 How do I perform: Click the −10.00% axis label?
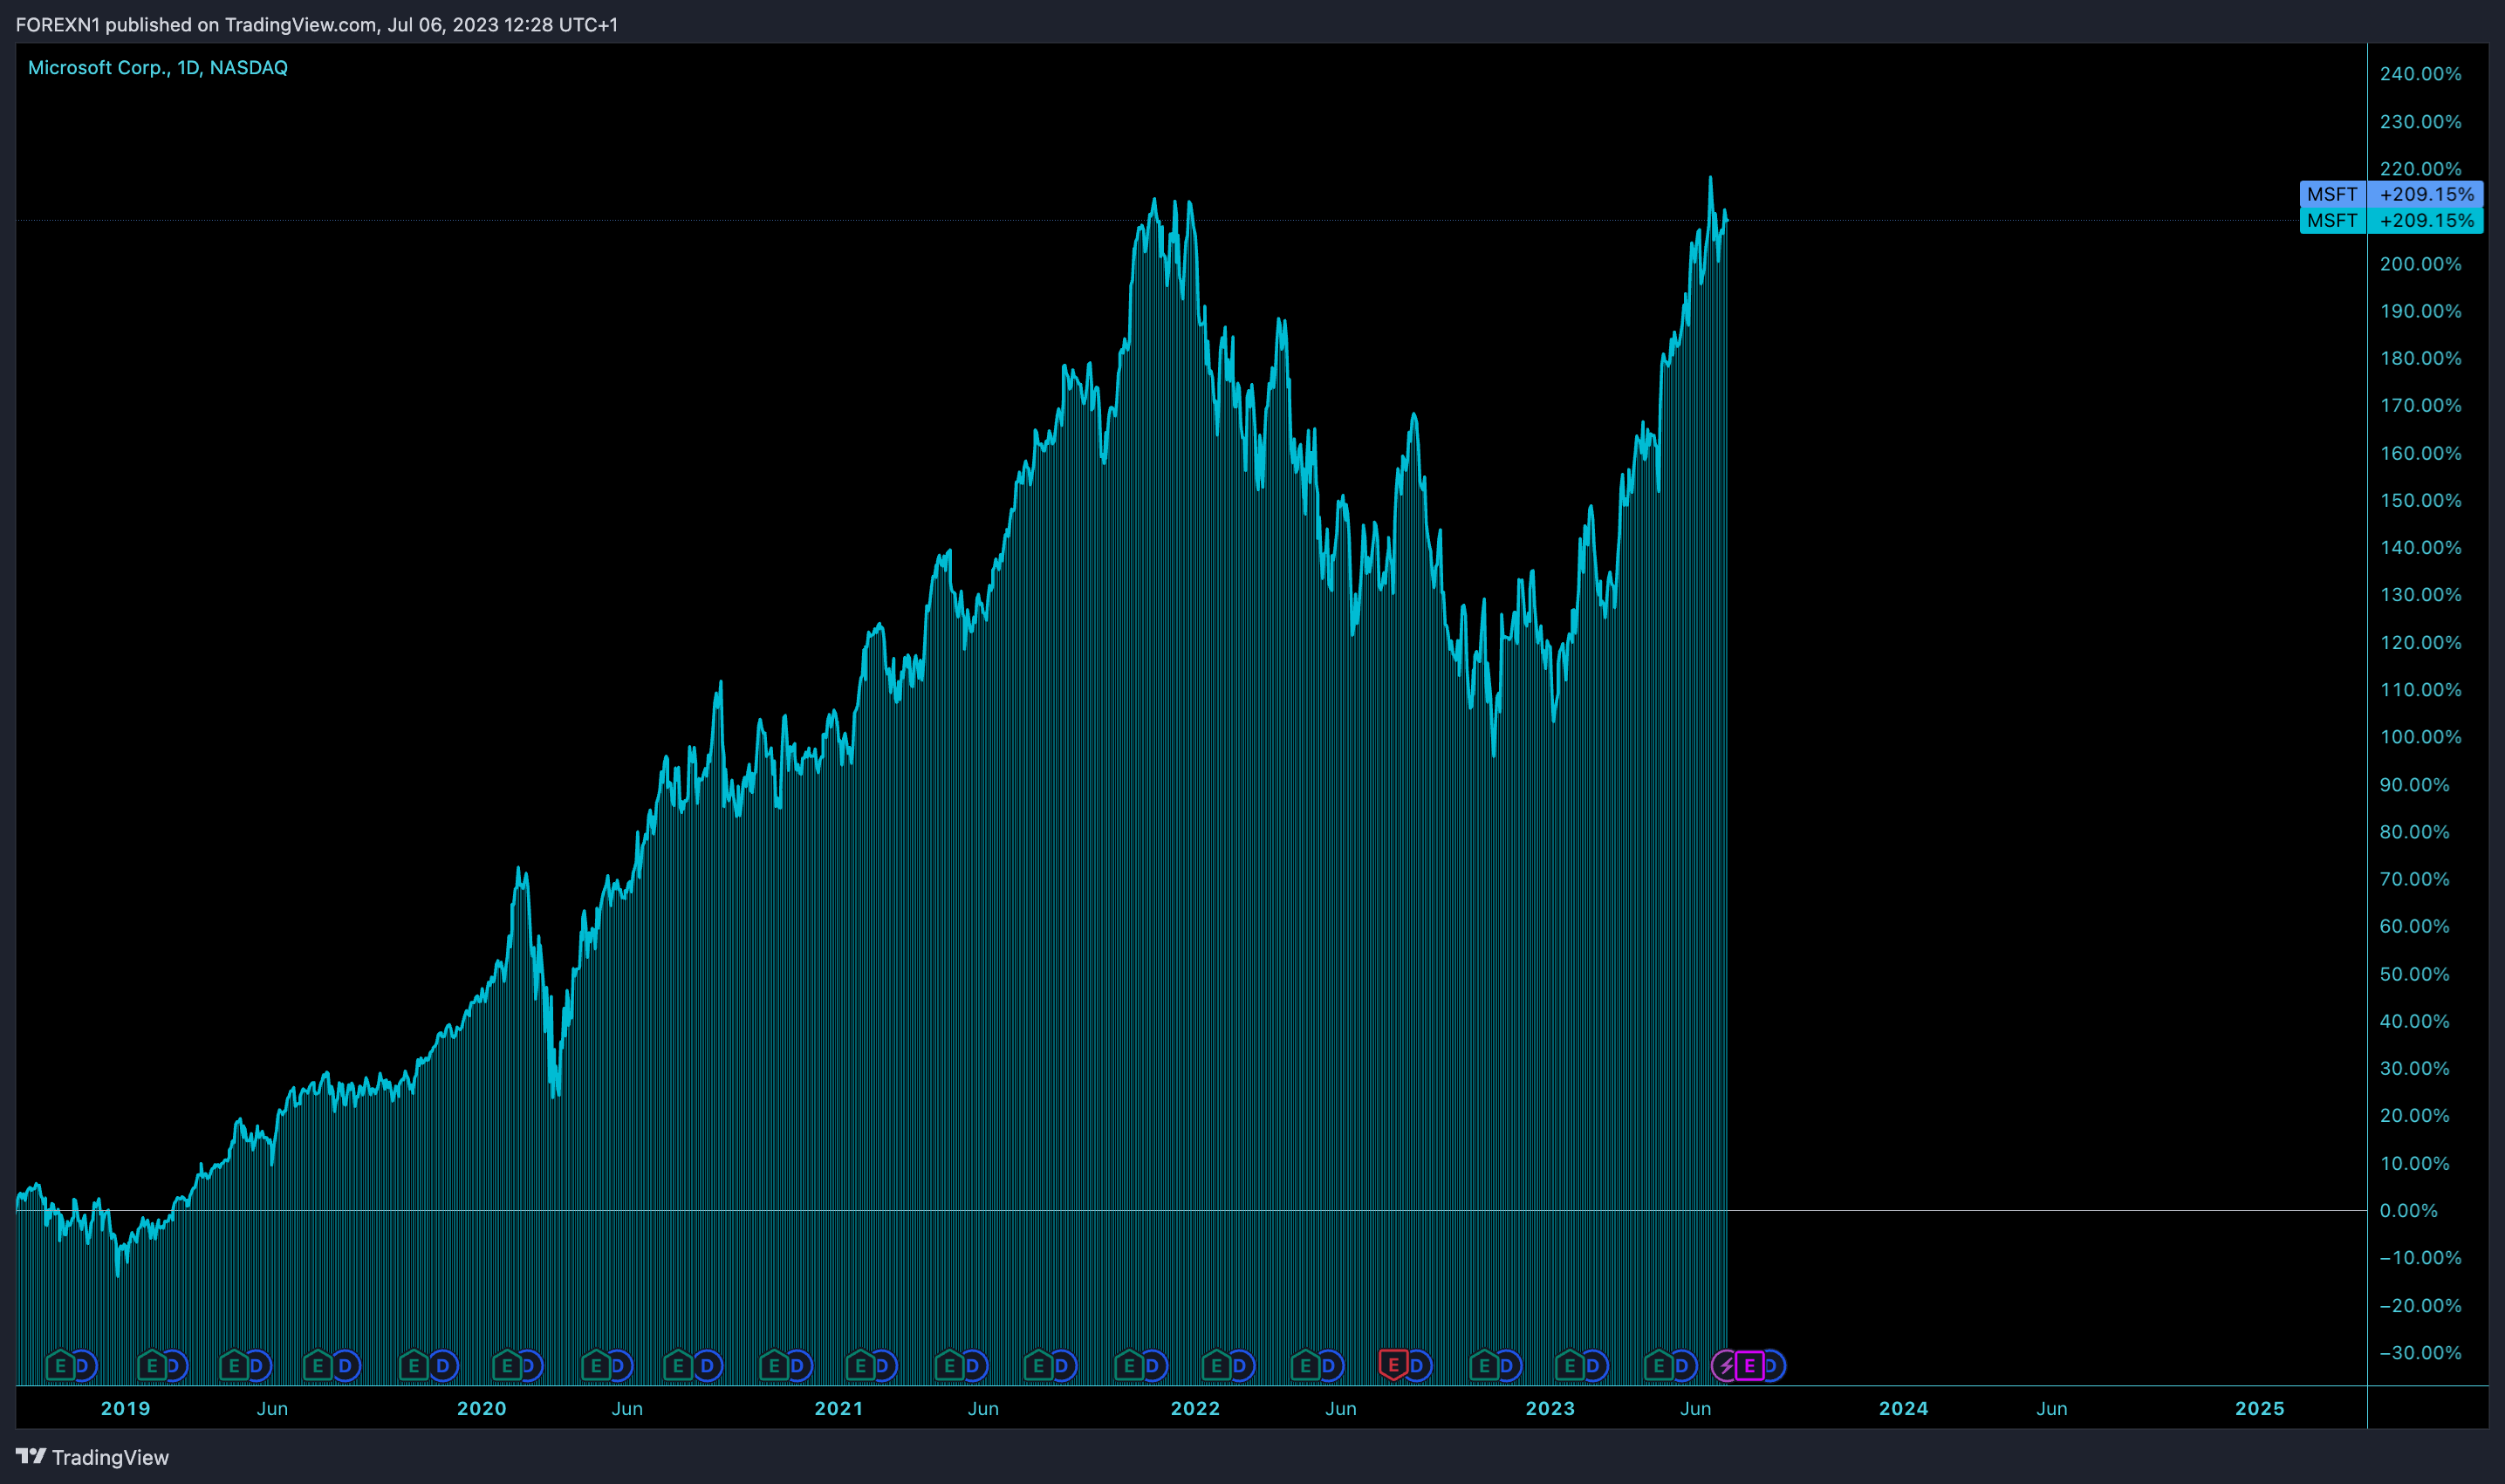point(2420,1258)
